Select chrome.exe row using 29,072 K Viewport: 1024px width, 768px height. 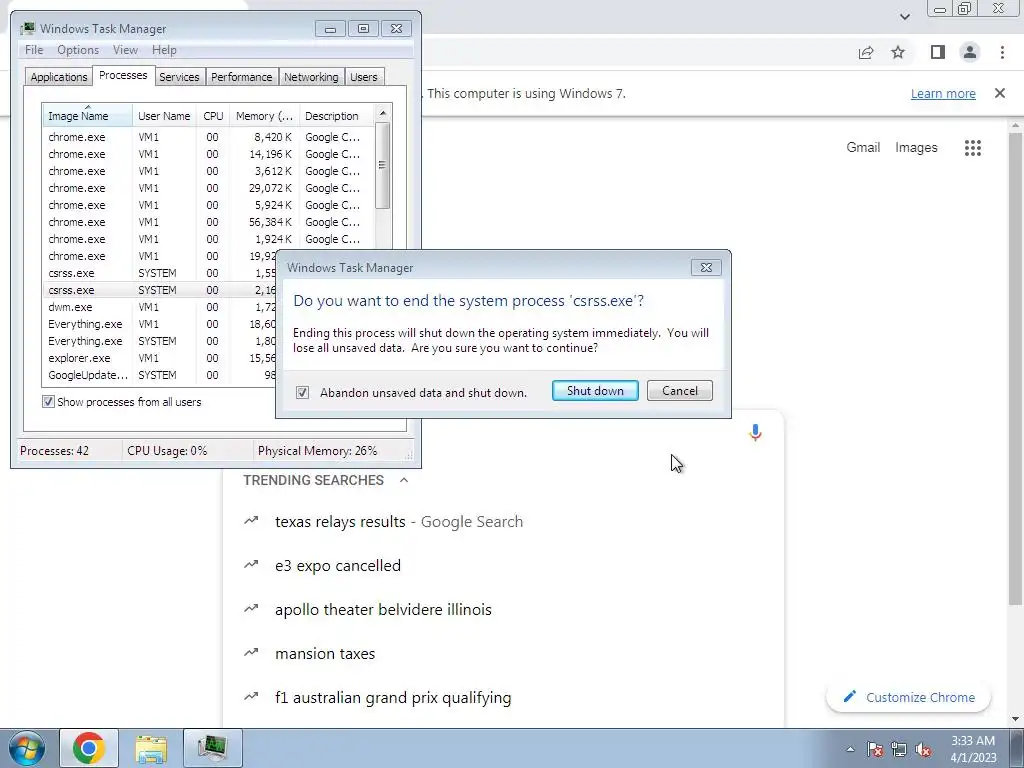209,188
